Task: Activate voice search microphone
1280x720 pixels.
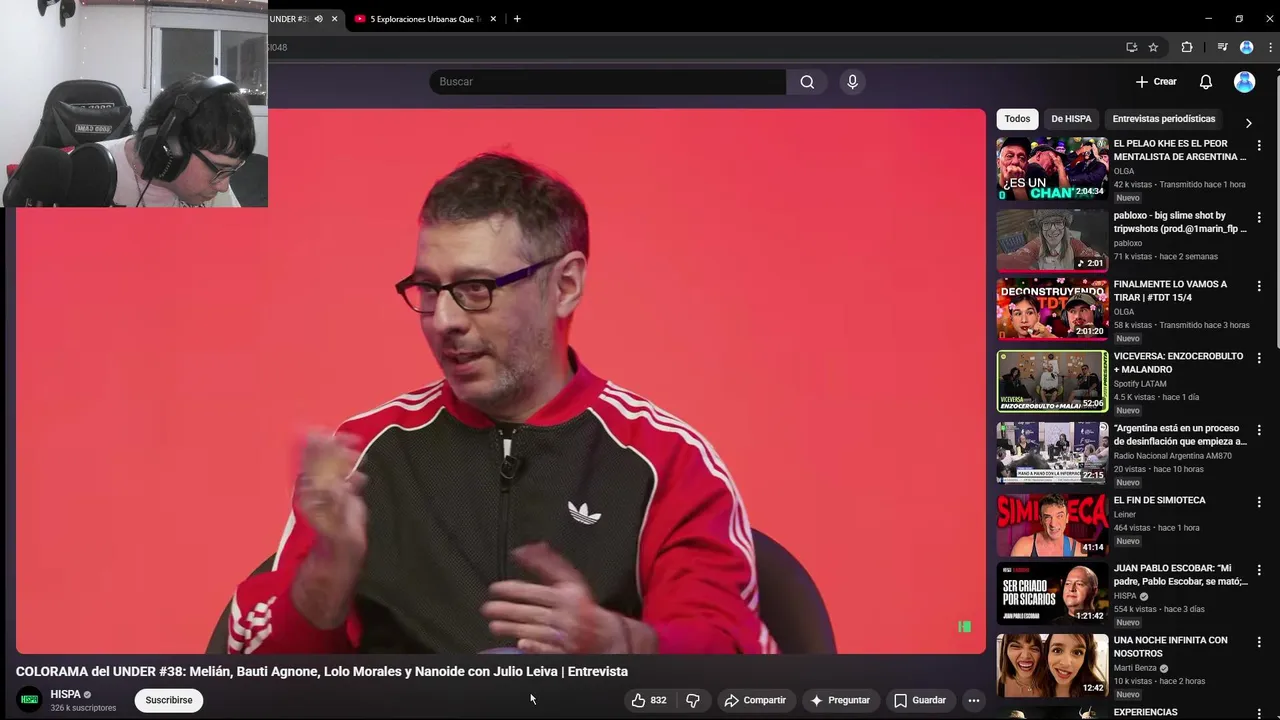Action: pyautogui.click(x=852, y=82)
